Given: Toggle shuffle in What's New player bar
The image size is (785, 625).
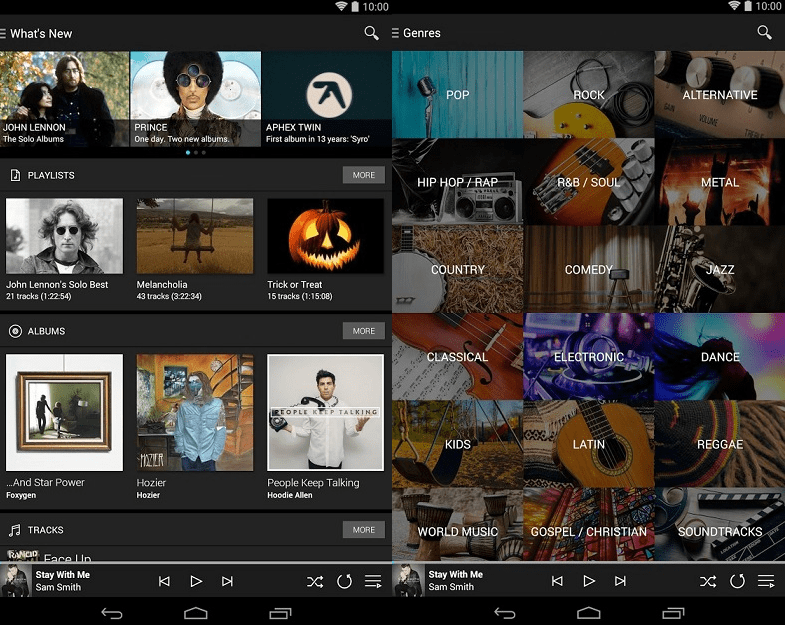Looking at the screenshot, I should coord(315,581).
